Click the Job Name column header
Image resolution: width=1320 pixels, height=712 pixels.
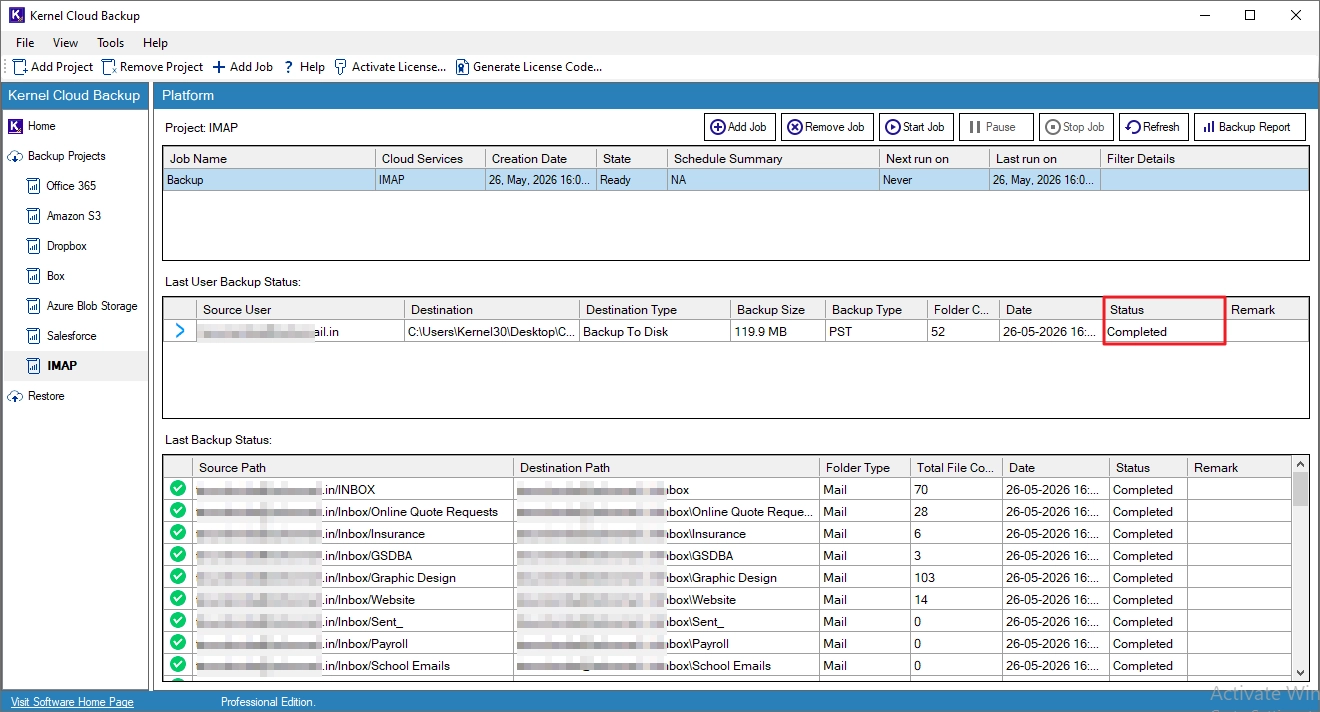point(269,158)
